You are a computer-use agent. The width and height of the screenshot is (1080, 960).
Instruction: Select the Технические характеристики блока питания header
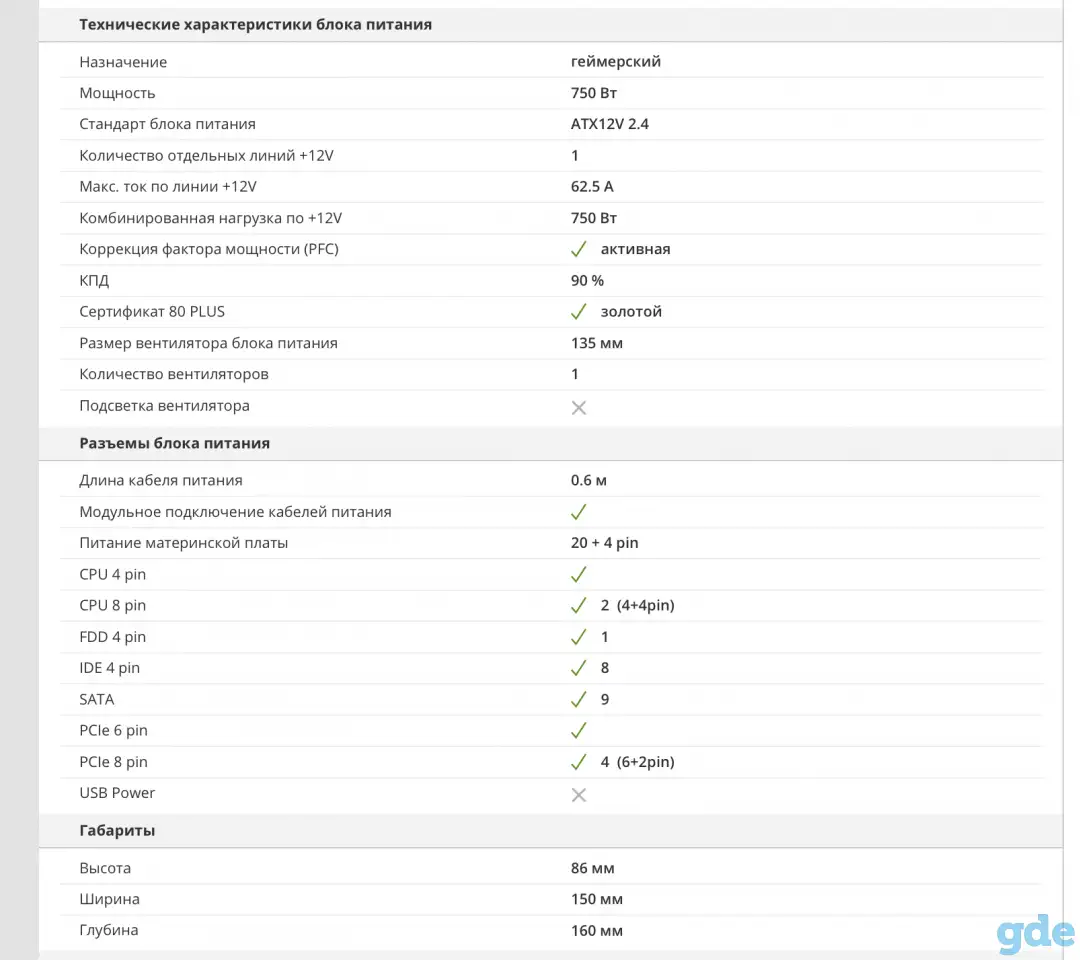tap(256, 25)
